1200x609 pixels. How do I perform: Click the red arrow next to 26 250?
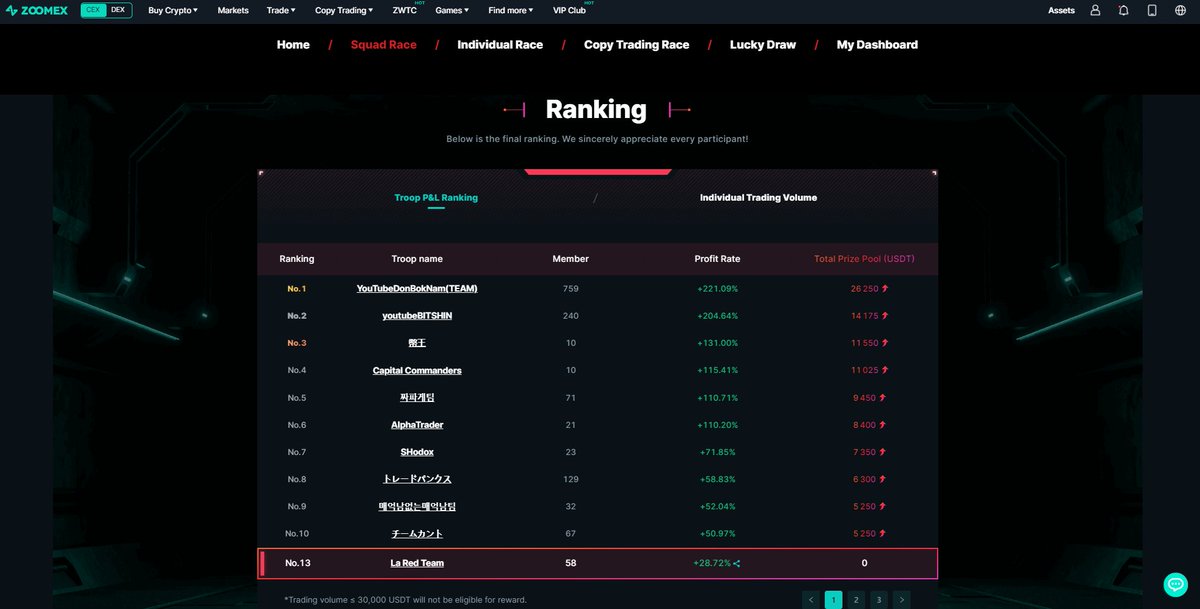coord(885,288)
